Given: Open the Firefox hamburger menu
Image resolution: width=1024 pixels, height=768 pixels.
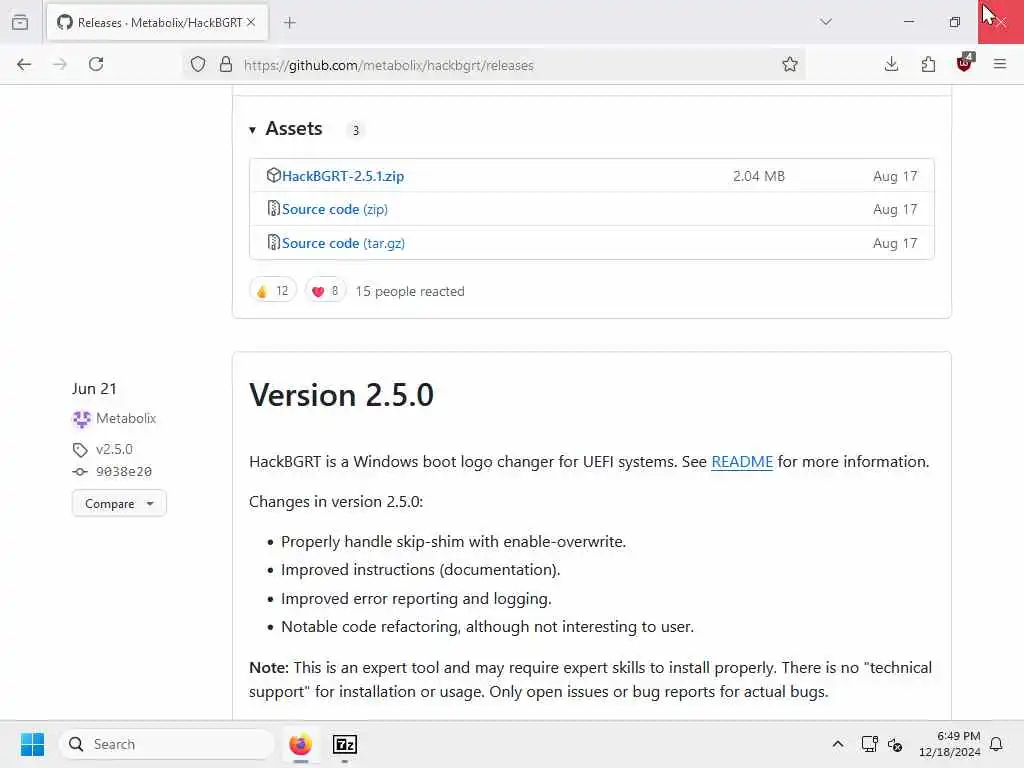Looking at the screenshot, I should pos(1000,64).
